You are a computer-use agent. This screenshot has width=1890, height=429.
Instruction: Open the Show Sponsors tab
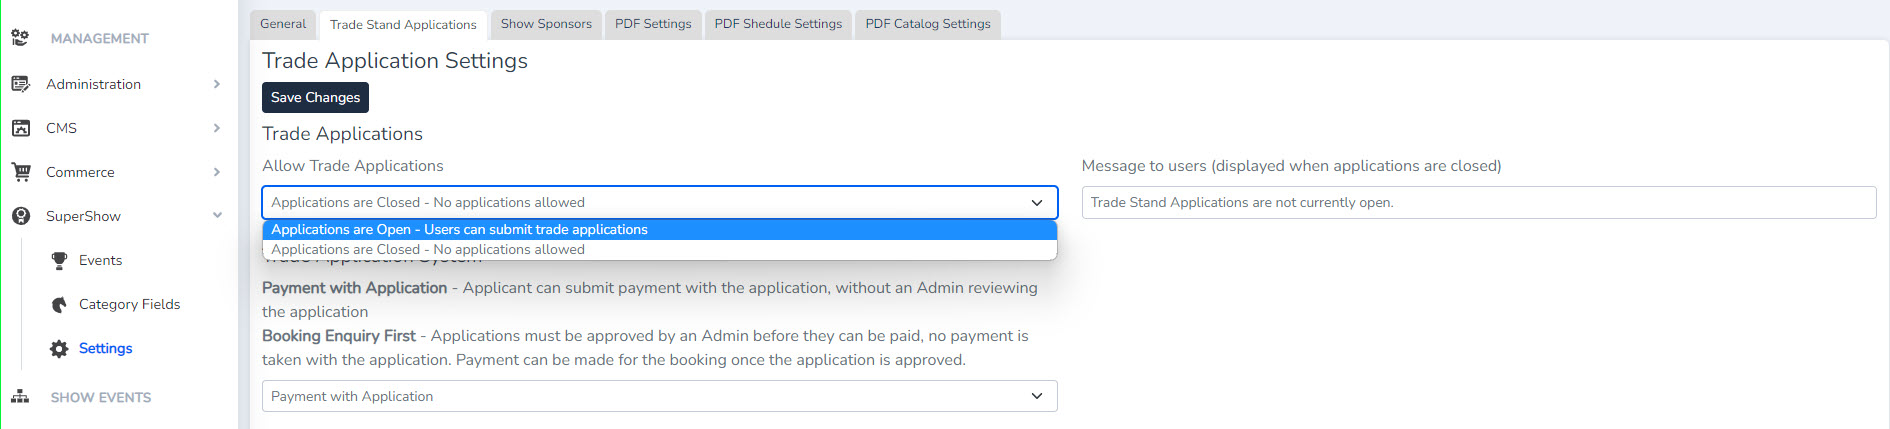coord(546,24)
